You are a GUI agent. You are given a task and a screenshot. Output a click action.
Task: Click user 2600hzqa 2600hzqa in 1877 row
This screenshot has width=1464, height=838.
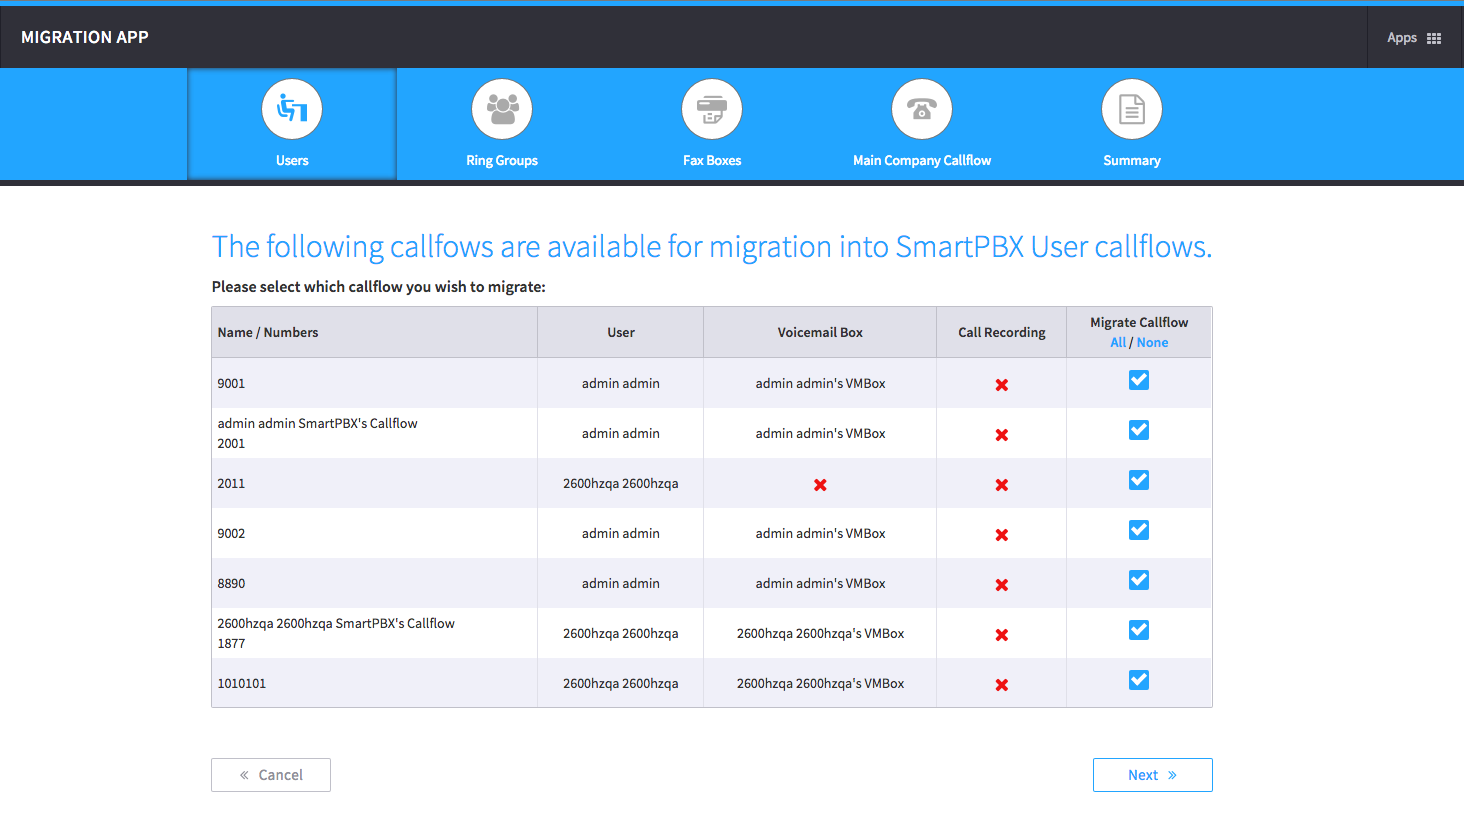[621, 633]
